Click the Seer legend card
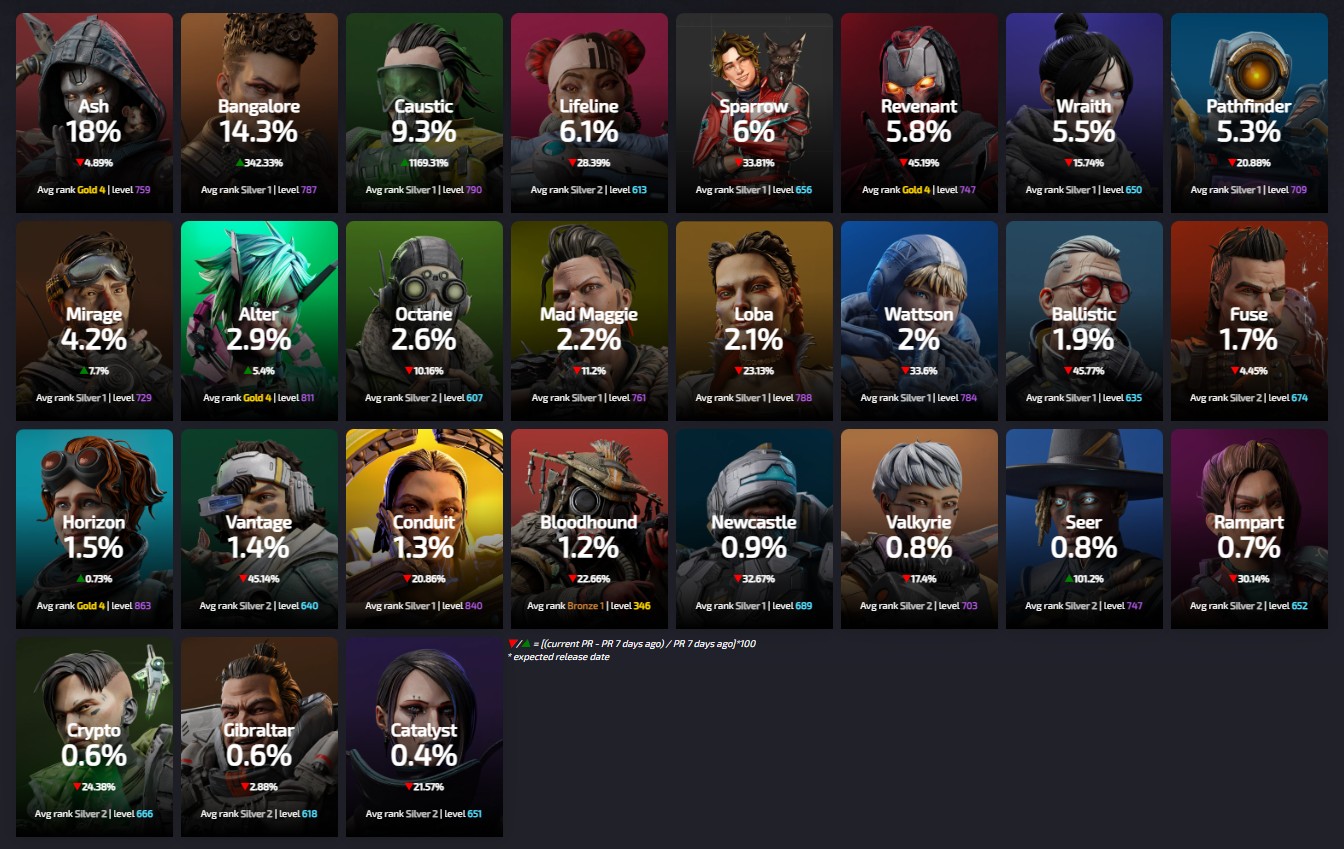 [x=1084, y=529]
